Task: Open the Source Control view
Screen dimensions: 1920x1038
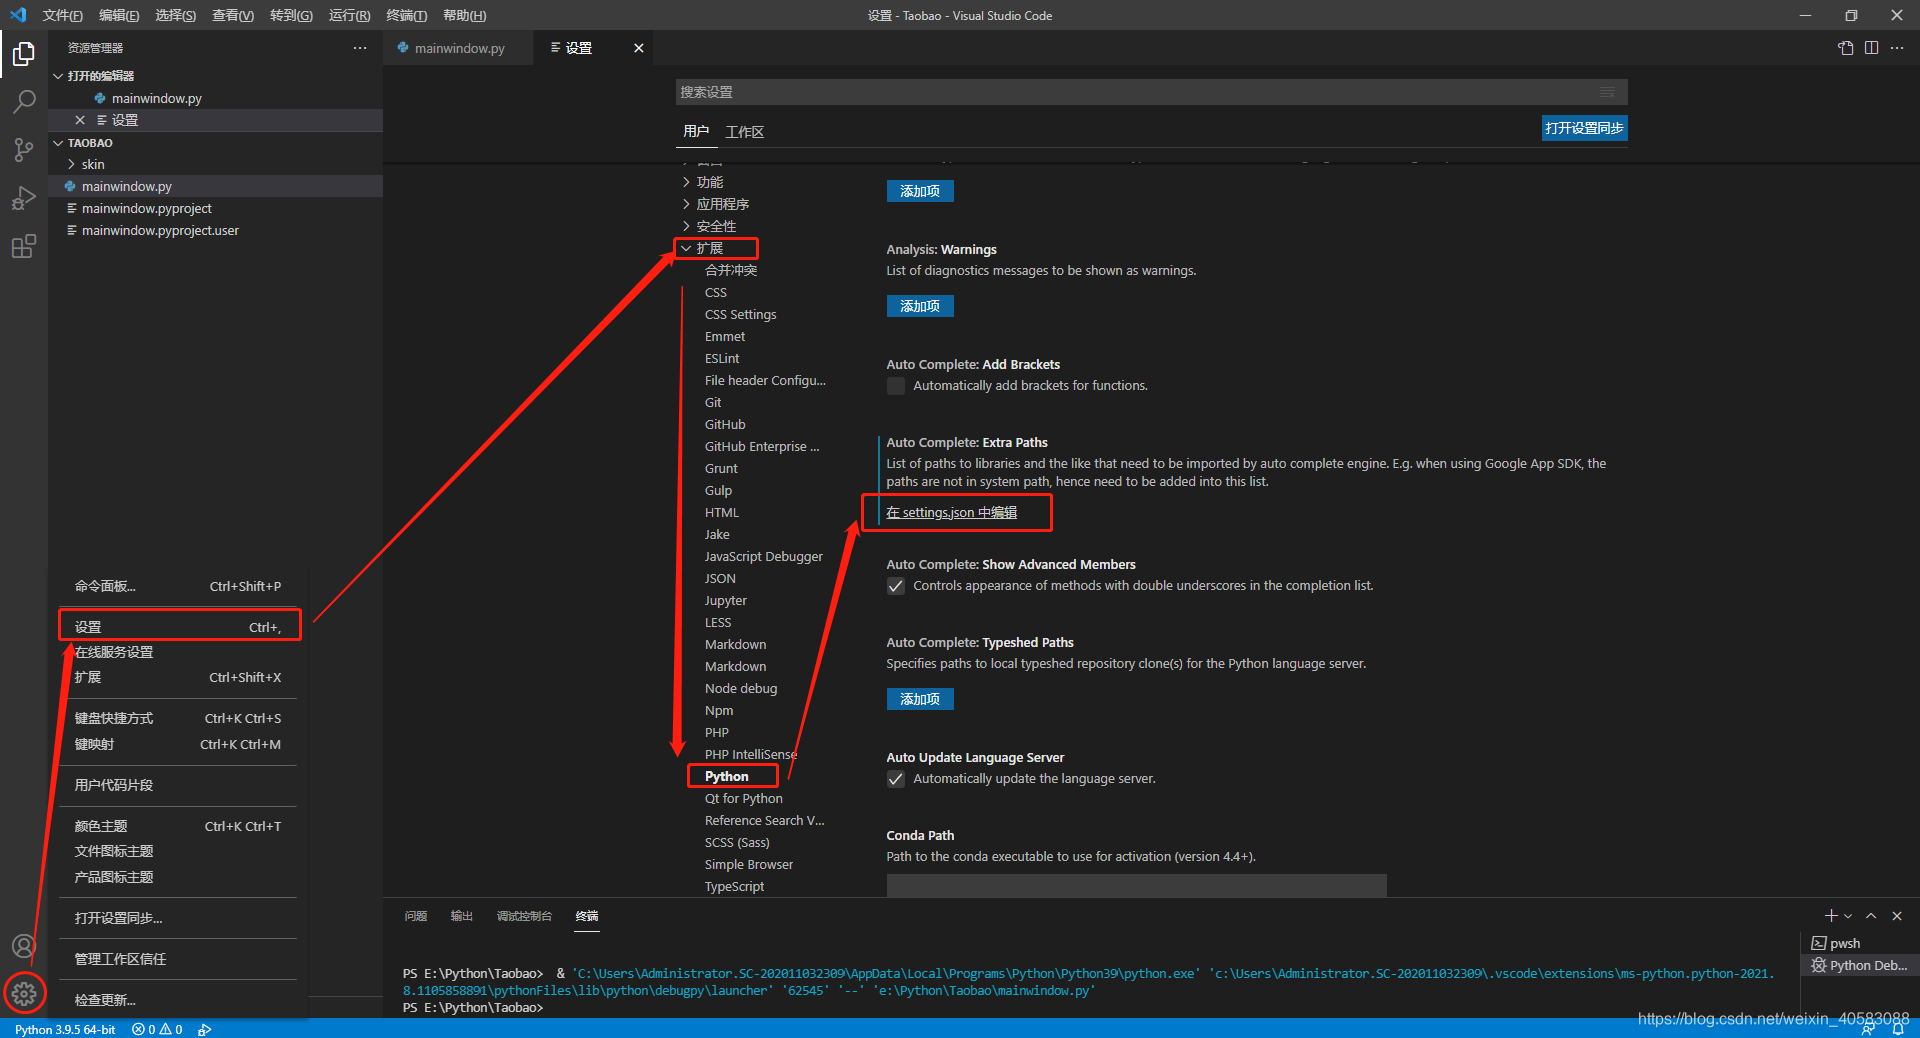Action: (24, 149)
